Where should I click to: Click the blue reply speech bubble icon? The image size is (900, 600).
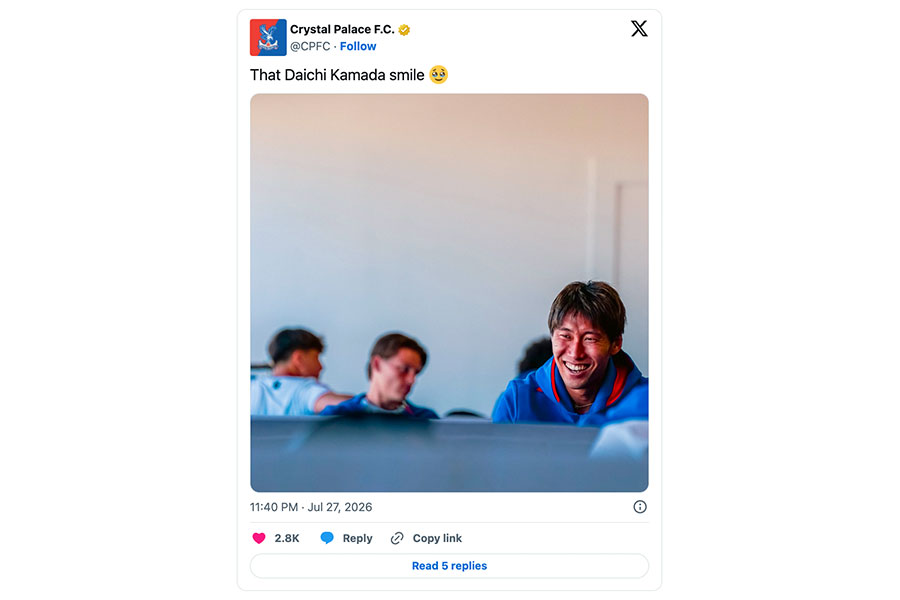point(327,538)
